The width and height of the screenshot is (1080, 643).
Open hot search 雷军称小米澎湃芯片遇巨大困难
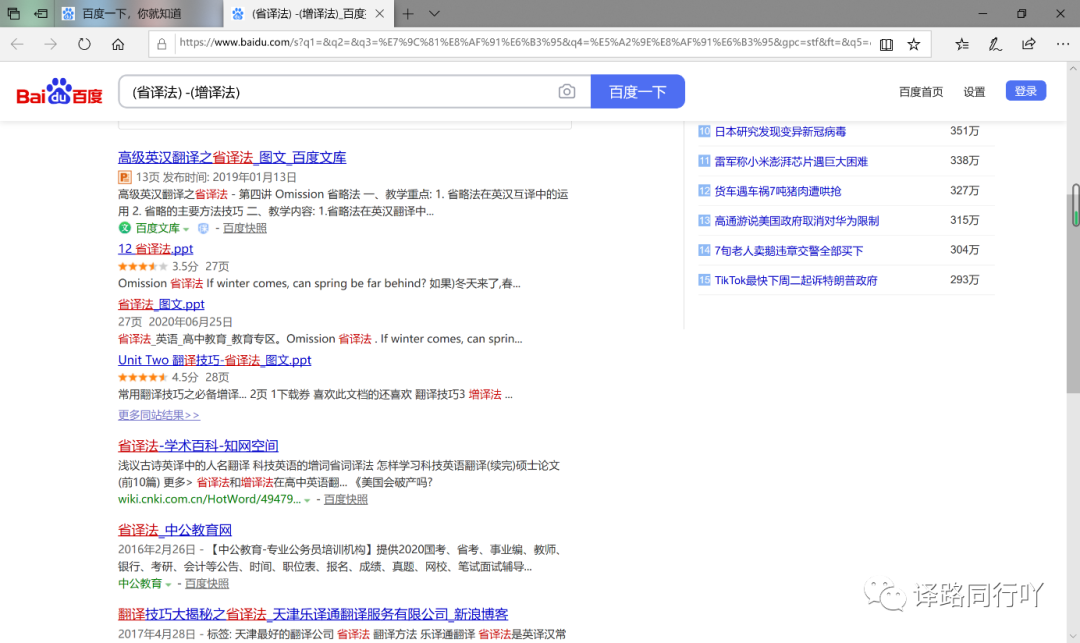pyautogui.click(x=791, y=161)
